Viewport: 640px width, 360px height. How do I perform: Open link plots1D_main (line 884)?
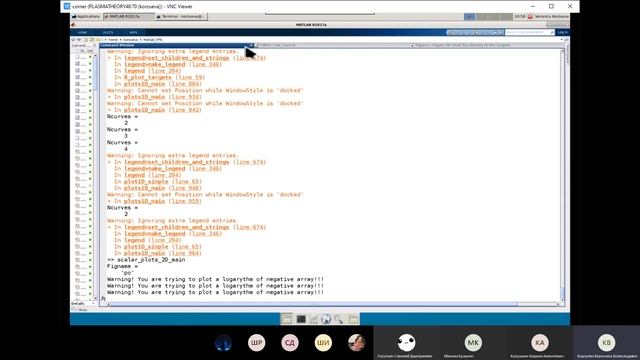click(x=163, y=84)
